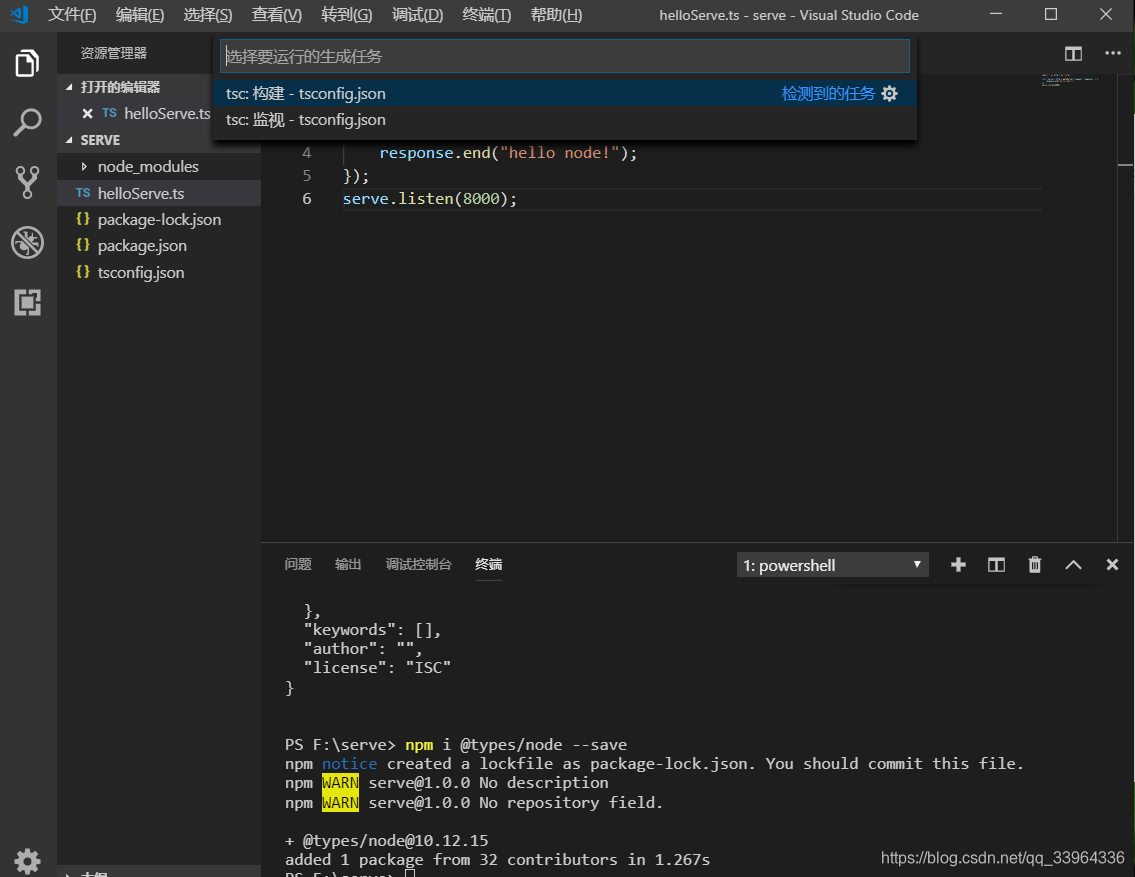Click the editor vertical scrollbar
This screenshot has width=1135, height=877.
click(1126, 308)
